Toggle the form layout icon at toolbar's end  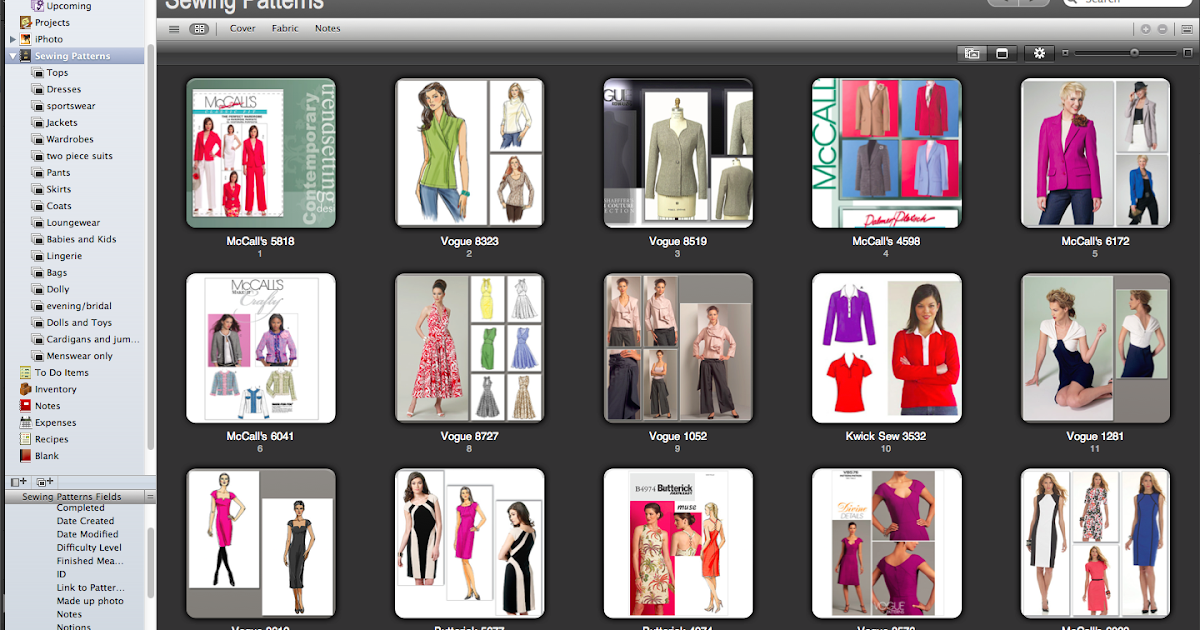pyautogui.click(x=1185, y=29)
